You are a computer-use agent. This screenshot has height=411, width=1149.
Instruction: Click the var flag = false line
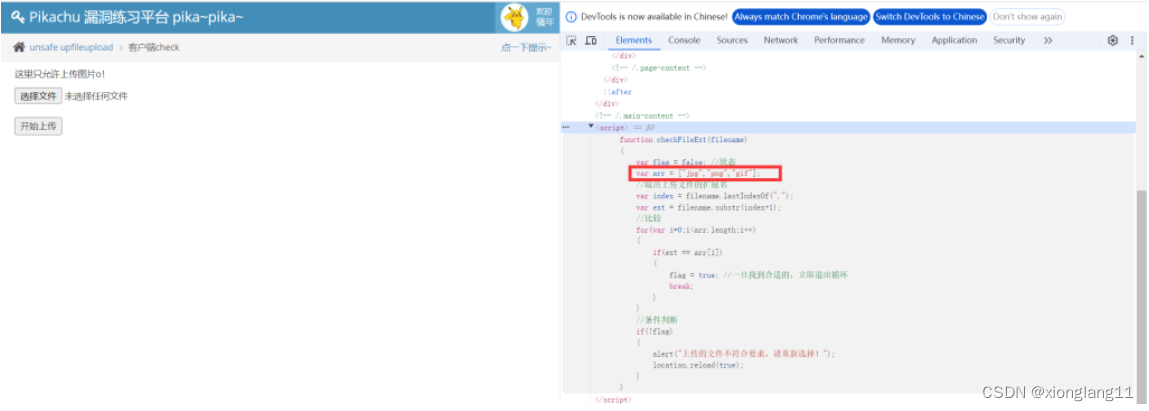pos(686,163)
